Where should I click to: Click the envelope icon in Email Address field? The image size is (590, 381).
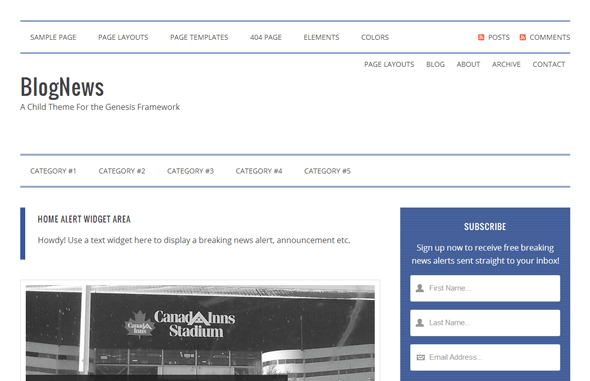click(x=420, y=357)
